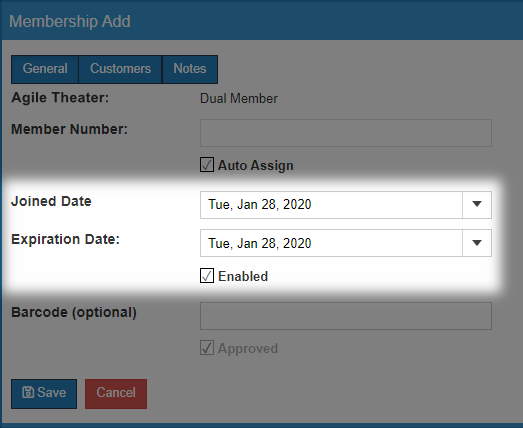The image size is (523, 428).
Task: Open the Joined Date calendar dropdown arrow
Action: [477, 204]
